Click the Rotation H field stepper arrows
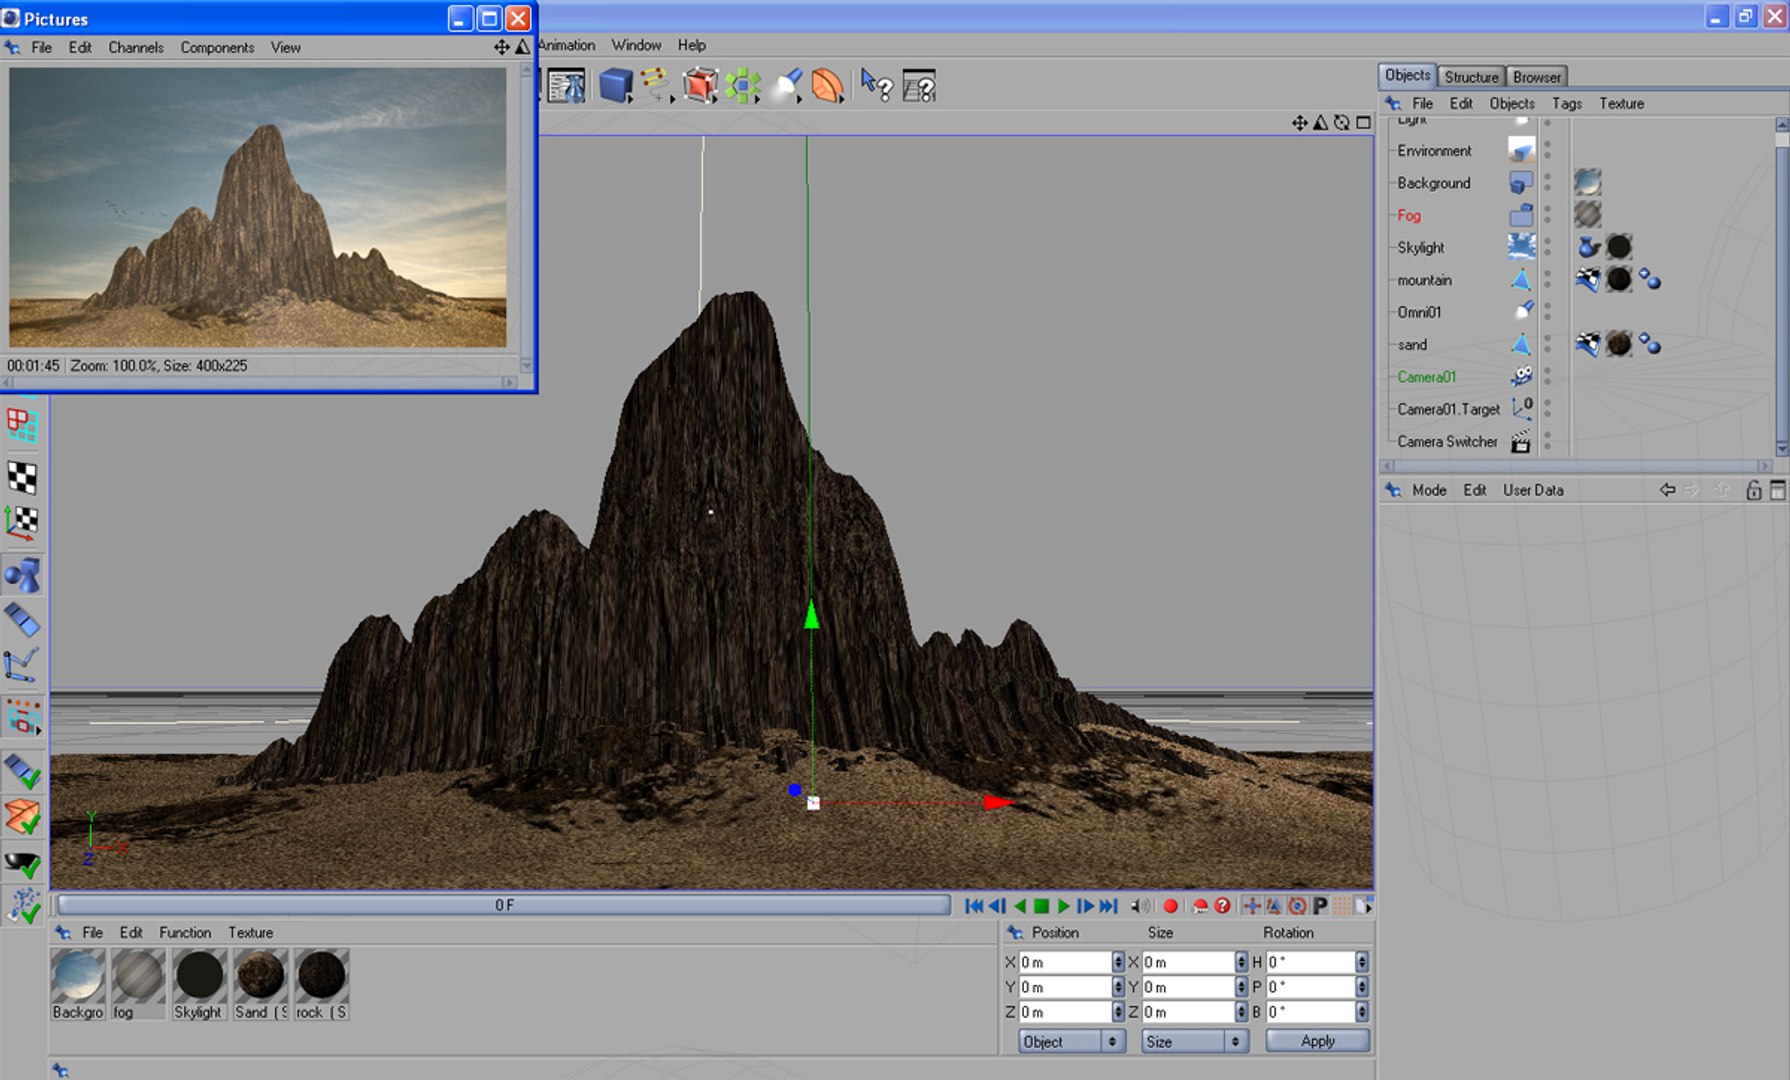The height and width of the screenshot is (1080, 1790). coord(1362,962)
